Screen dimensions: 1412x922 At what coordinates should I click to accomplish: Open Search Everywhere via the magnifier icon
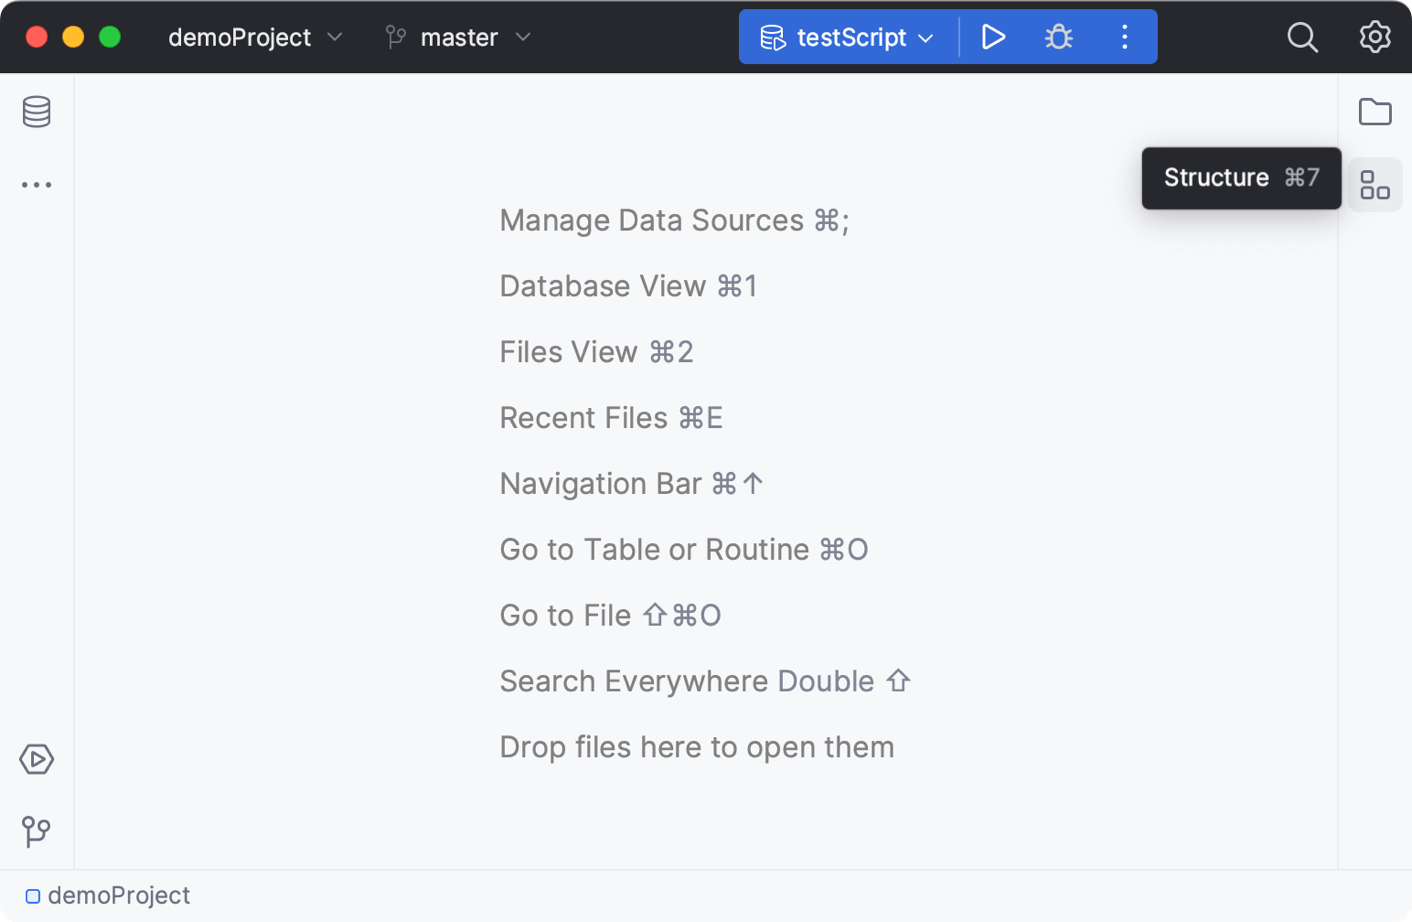click(1301, 37)
